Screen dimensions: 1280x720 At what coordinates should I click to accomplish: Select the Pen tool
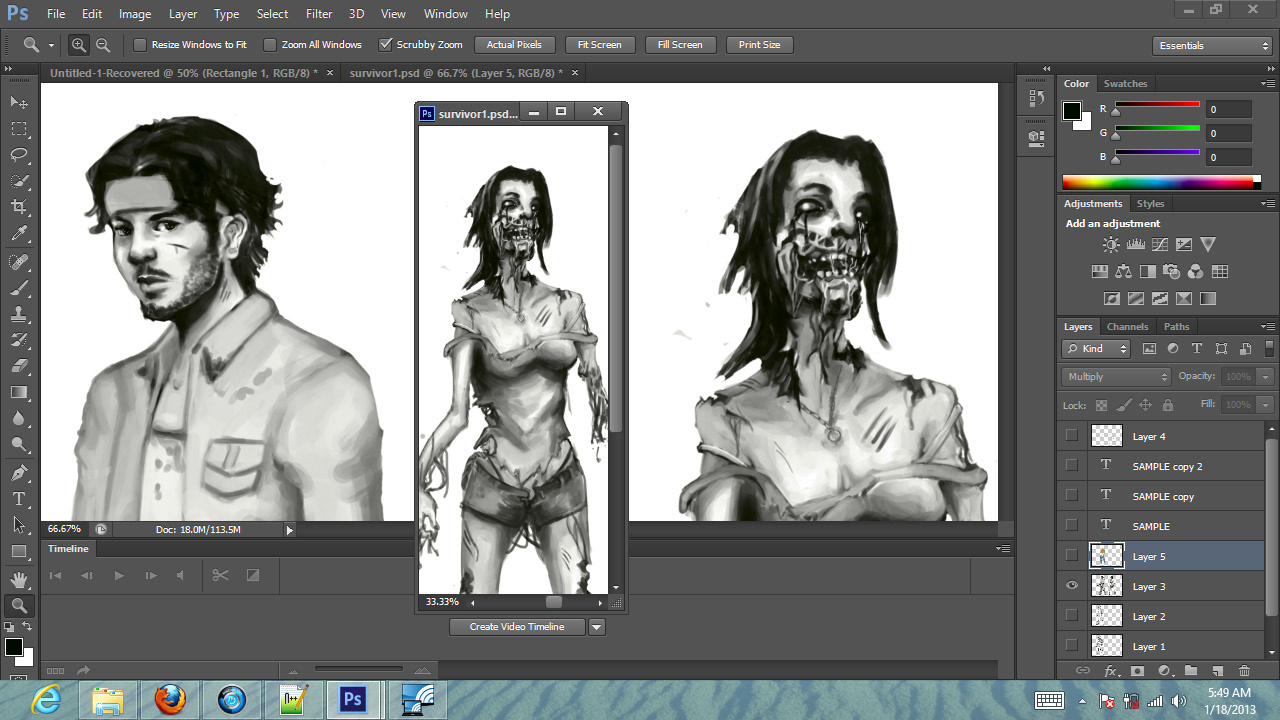click(x=19, y=472)
